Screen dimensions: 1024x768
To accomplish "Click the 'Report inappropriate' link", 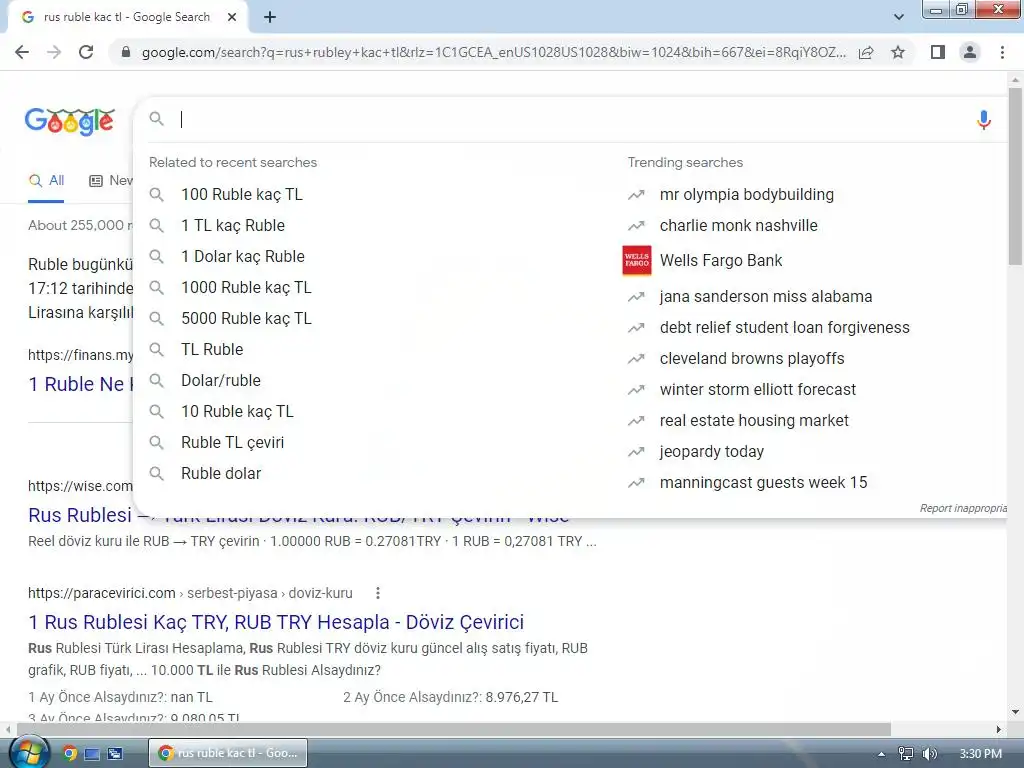I will pos(963,508).
